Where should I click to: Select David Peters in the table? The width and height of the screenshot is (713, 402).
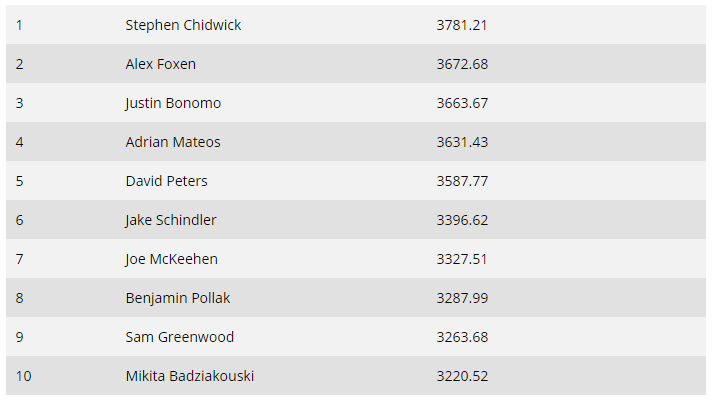click(166, 181)
